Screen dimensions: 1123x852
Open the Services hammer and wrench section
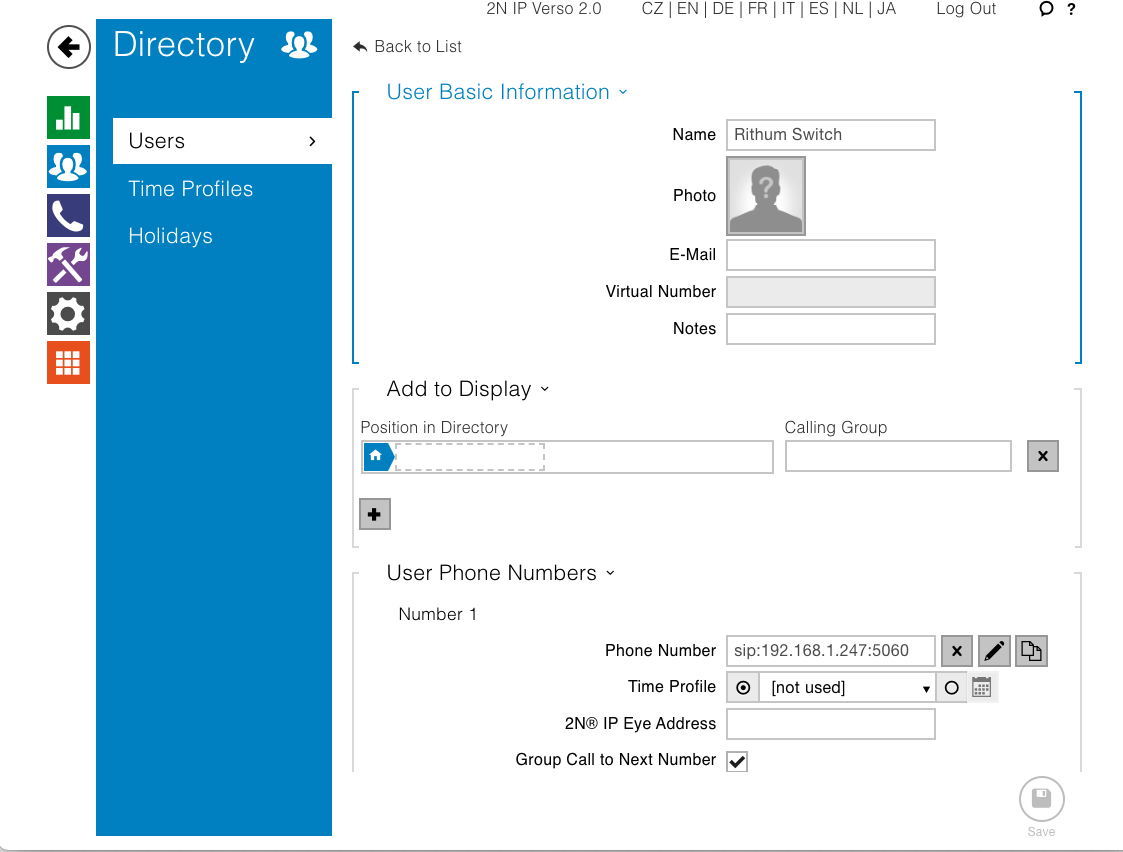[x=69, y=265]
